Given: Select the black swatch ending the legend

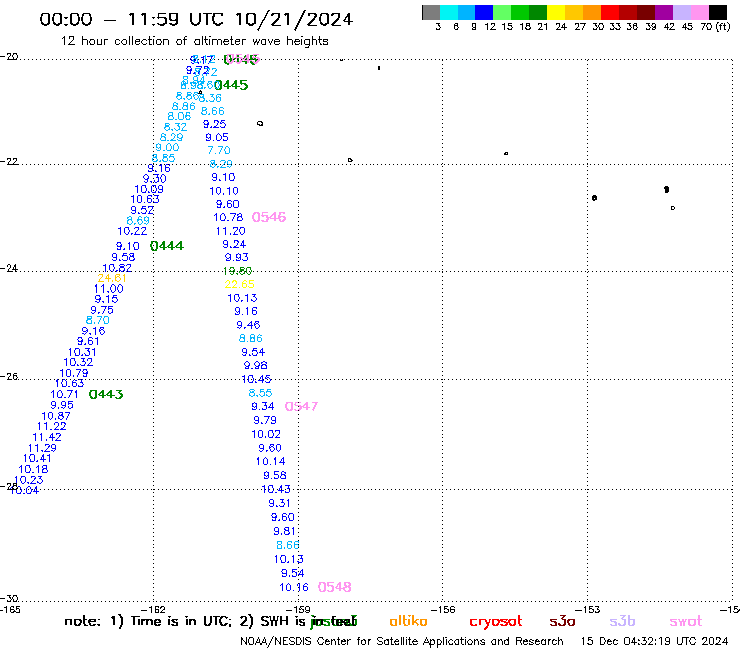Looking at the screenshot, I should (x=717, y=12).
